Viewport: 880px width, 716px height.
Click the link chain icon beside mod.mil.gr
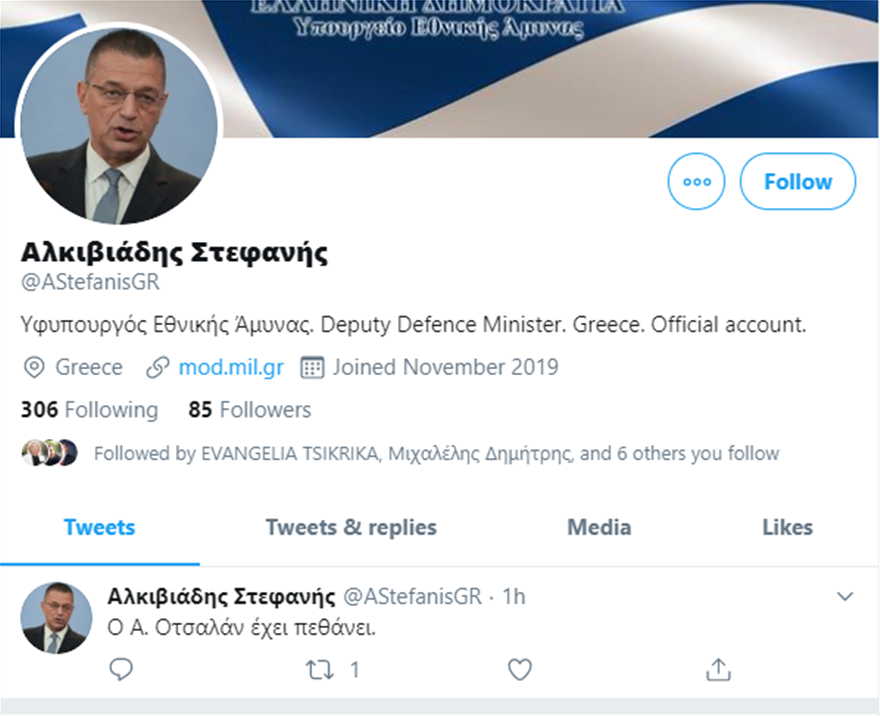click(x=158, y=368)
